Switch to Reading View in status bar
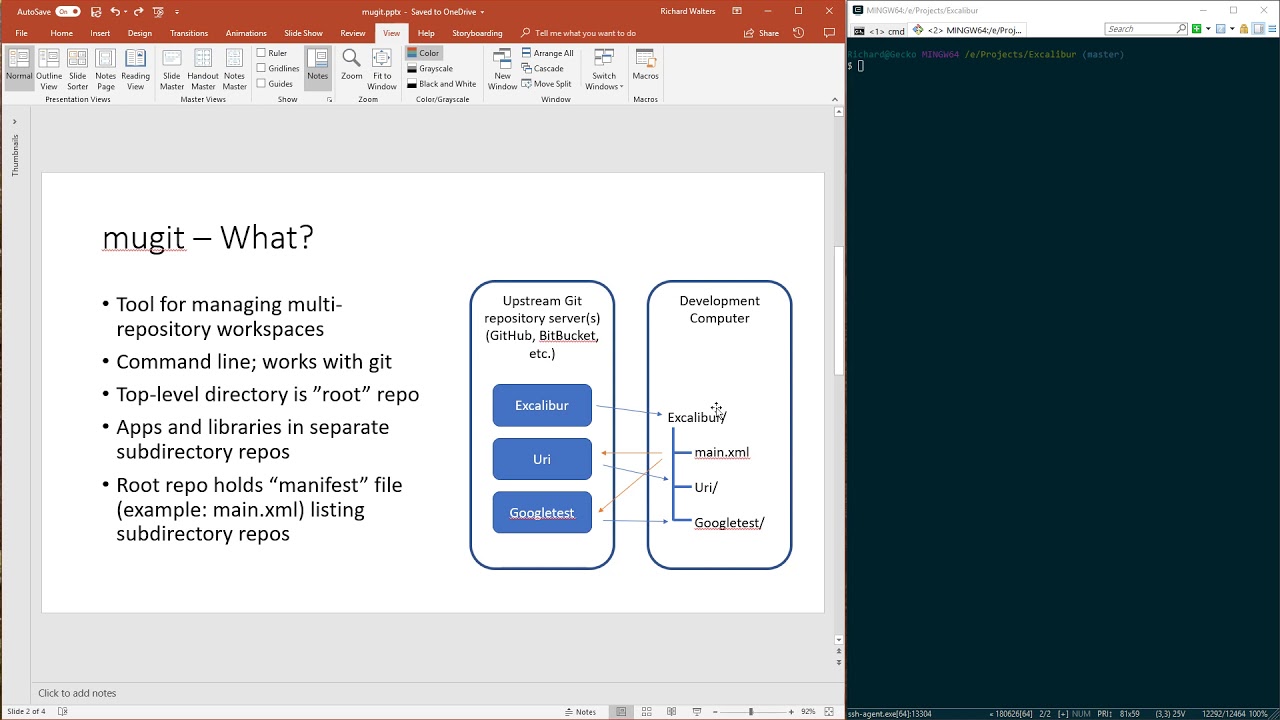This screenshot has height=720, width=1280. click(x=669, y=712)
